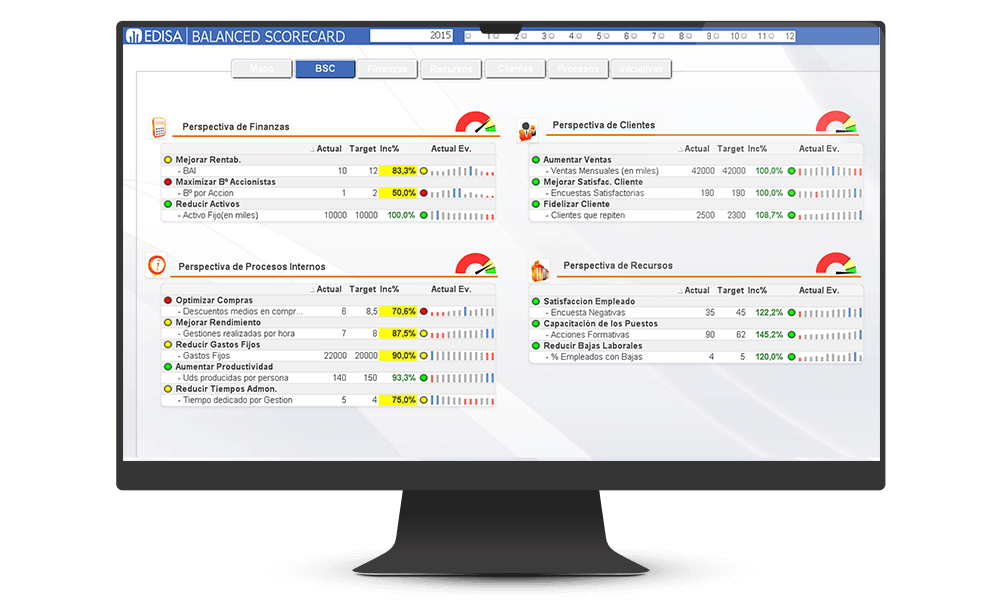Viewport: 1000px width, 600px height.
Task: Click the Clientes perspective people icon
Action: pyautogui.click(x=527, y=129)
